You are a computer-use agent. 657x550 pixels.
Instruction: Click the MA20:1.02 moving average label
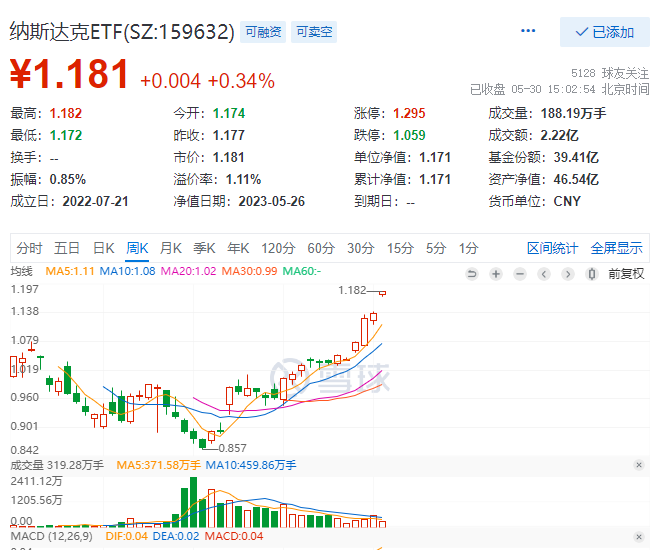pyautogui.click(x=189, y=271)
